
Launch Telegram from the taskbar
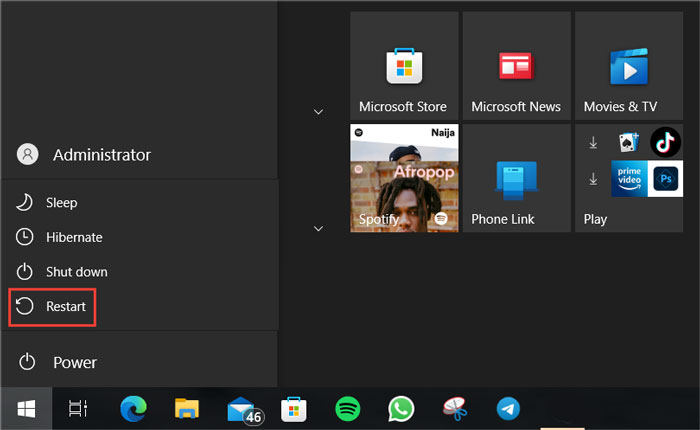pos(508,408)
